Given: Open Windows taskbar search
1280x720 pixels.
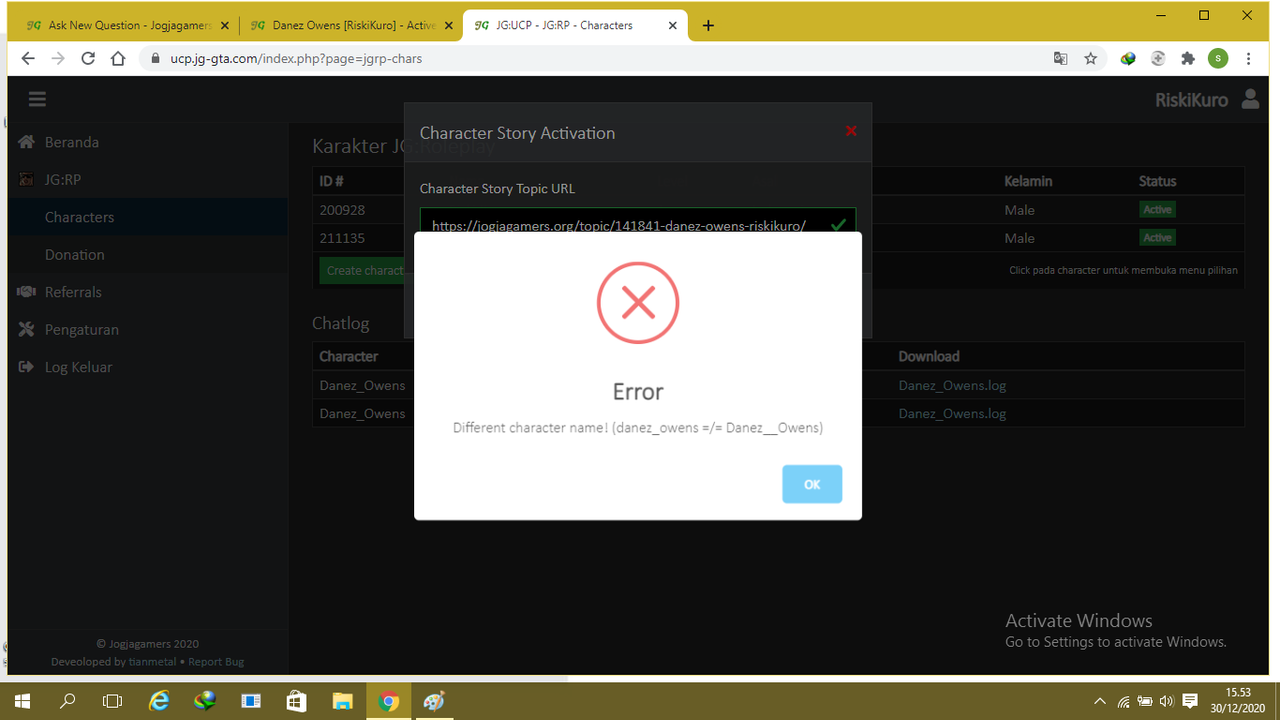Looking at the screenshot, I should point(68,701).
